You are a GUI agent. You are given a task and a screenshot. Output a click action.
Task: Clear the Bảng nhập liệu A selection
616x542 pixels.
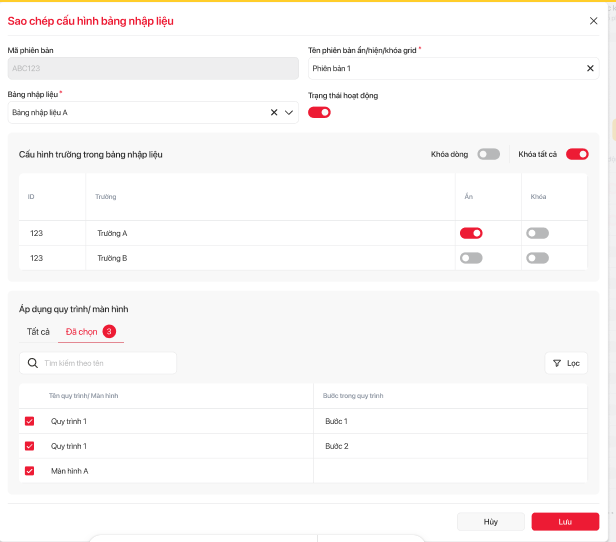click(274, 113)
